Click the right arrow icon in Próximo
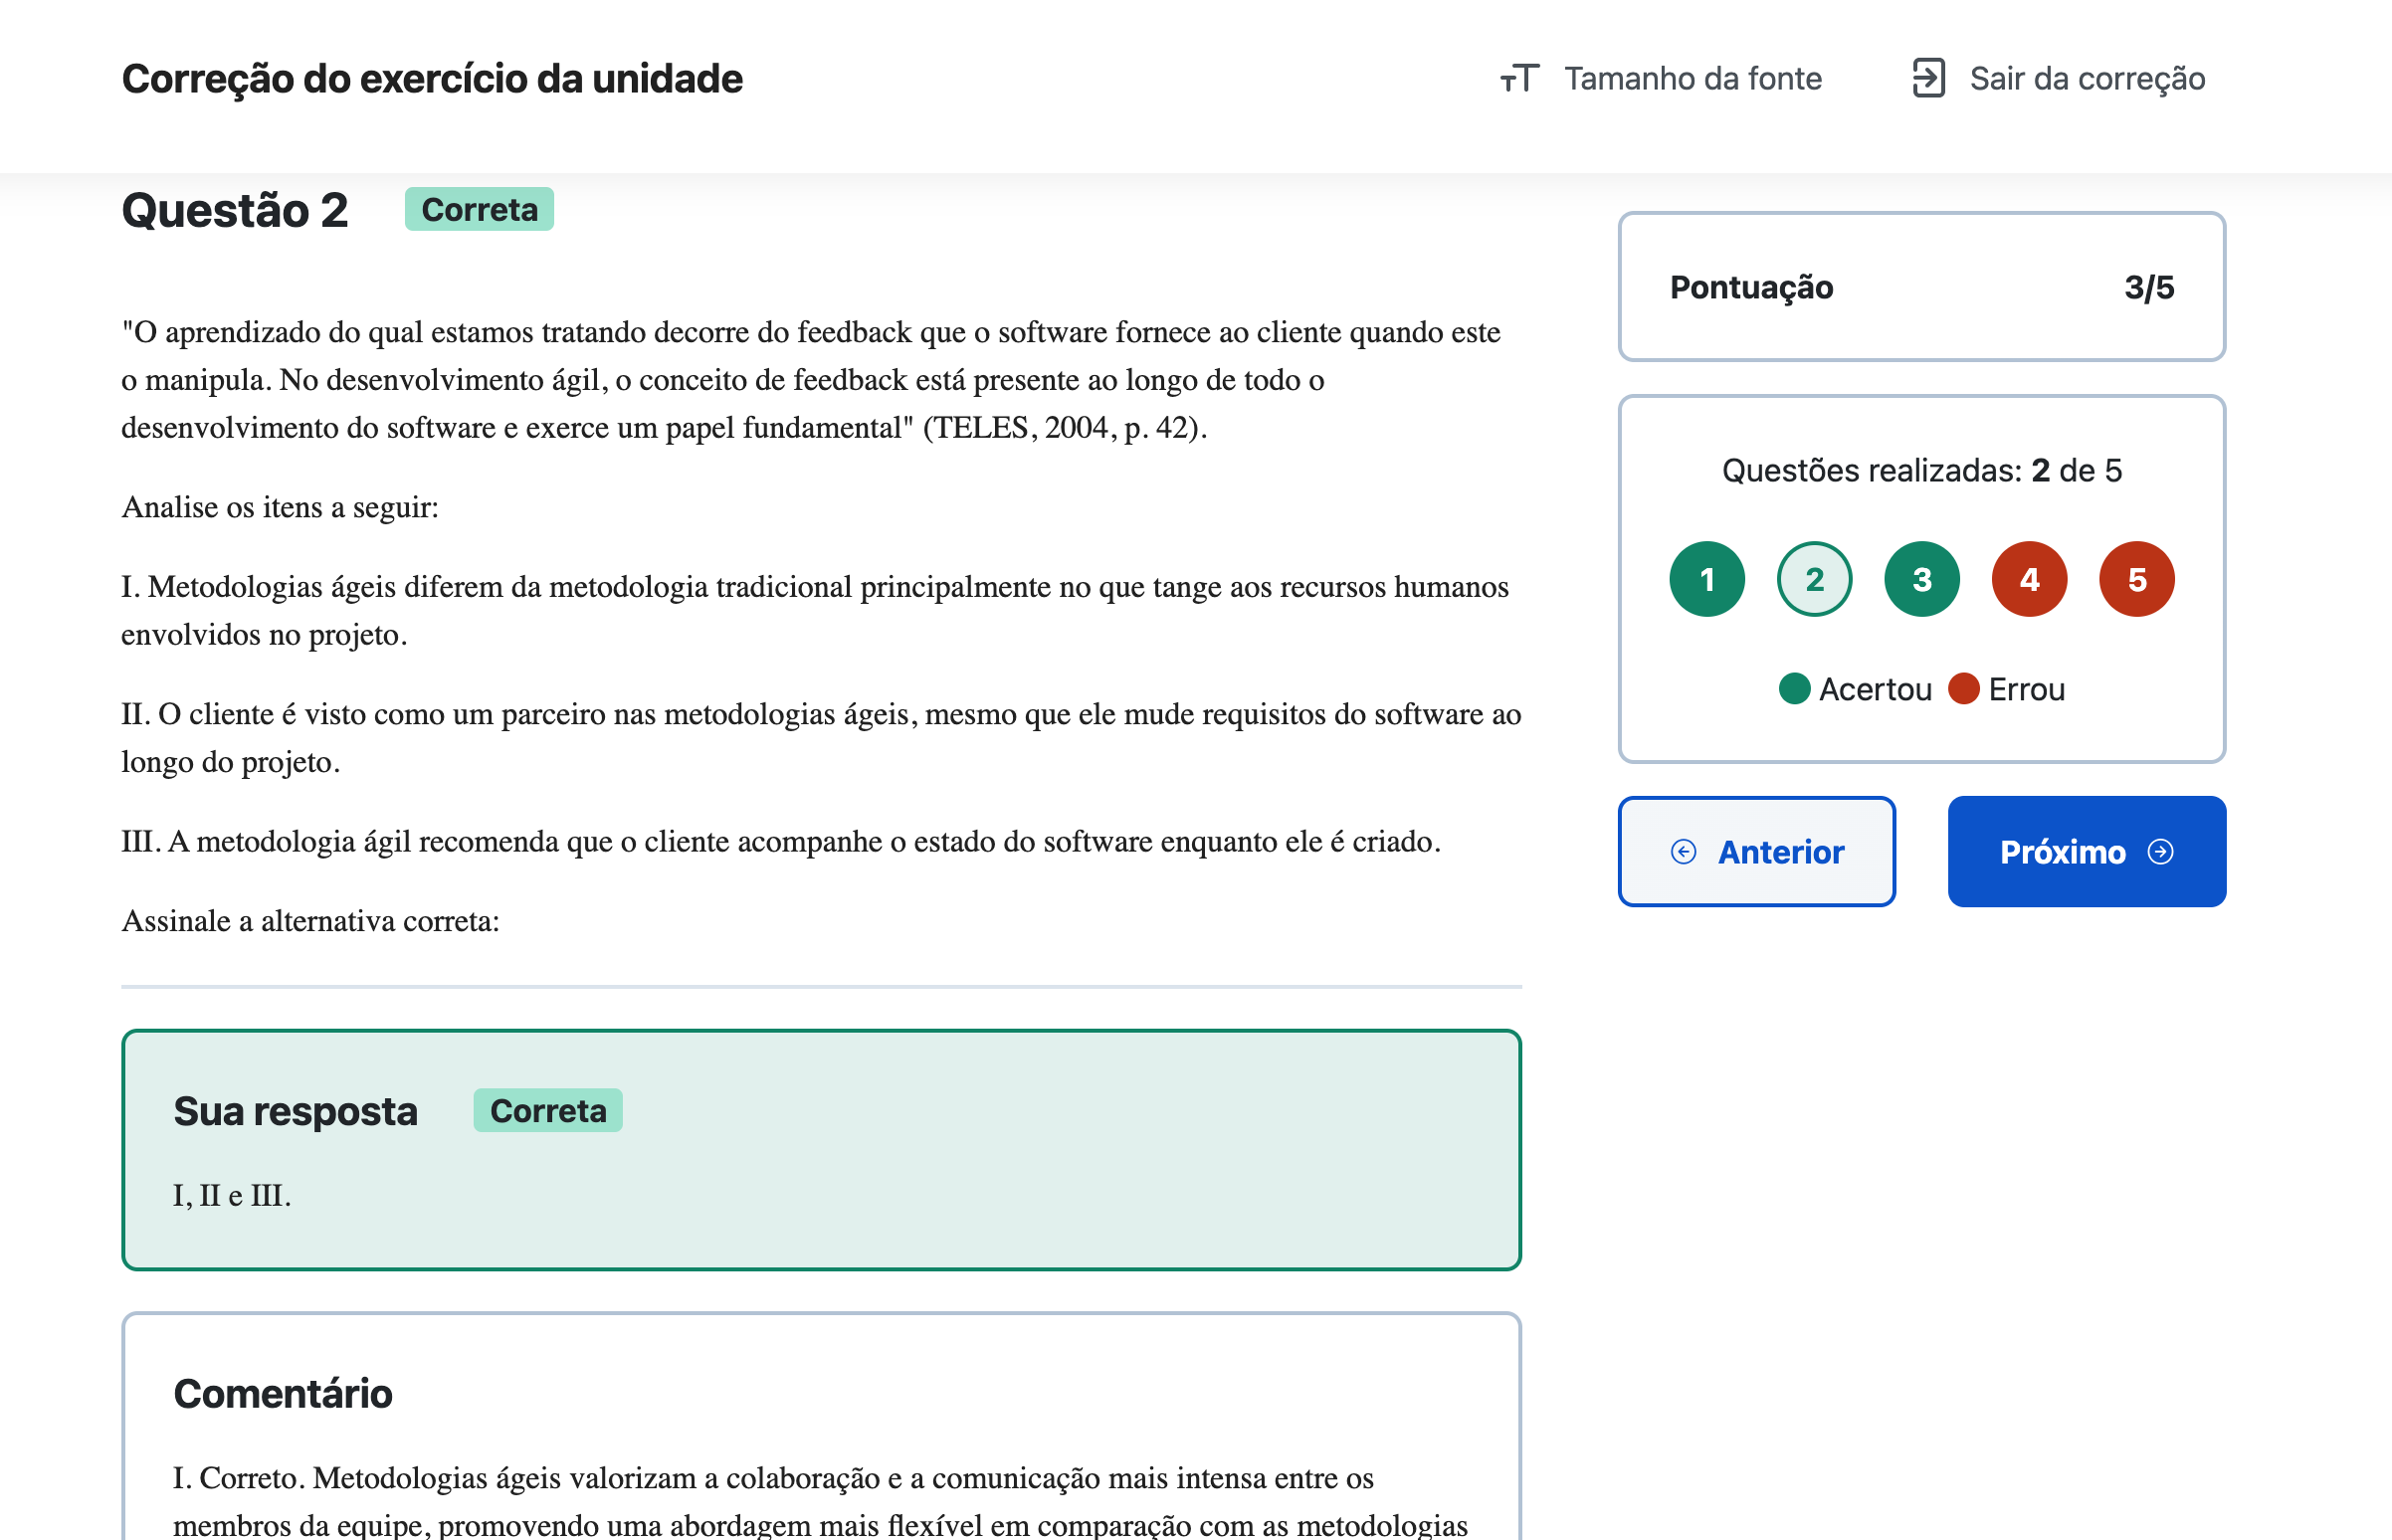The image size is (2392, 1540). tap(2160, 852)
